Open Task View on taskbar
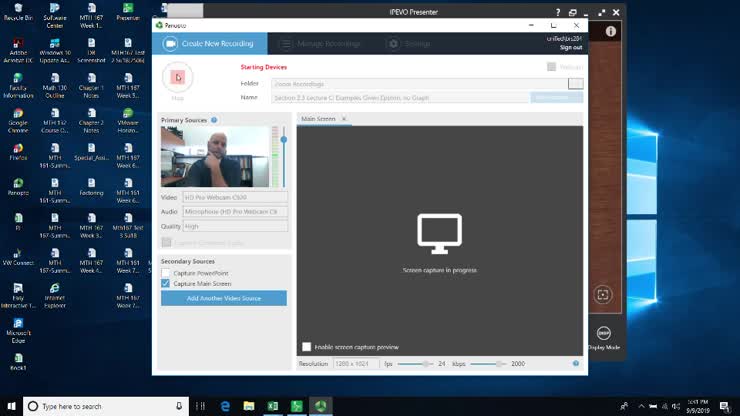Image resolution: width=740 pixels, height=416 pixels. pyautogui.click(x=200, y=406)
